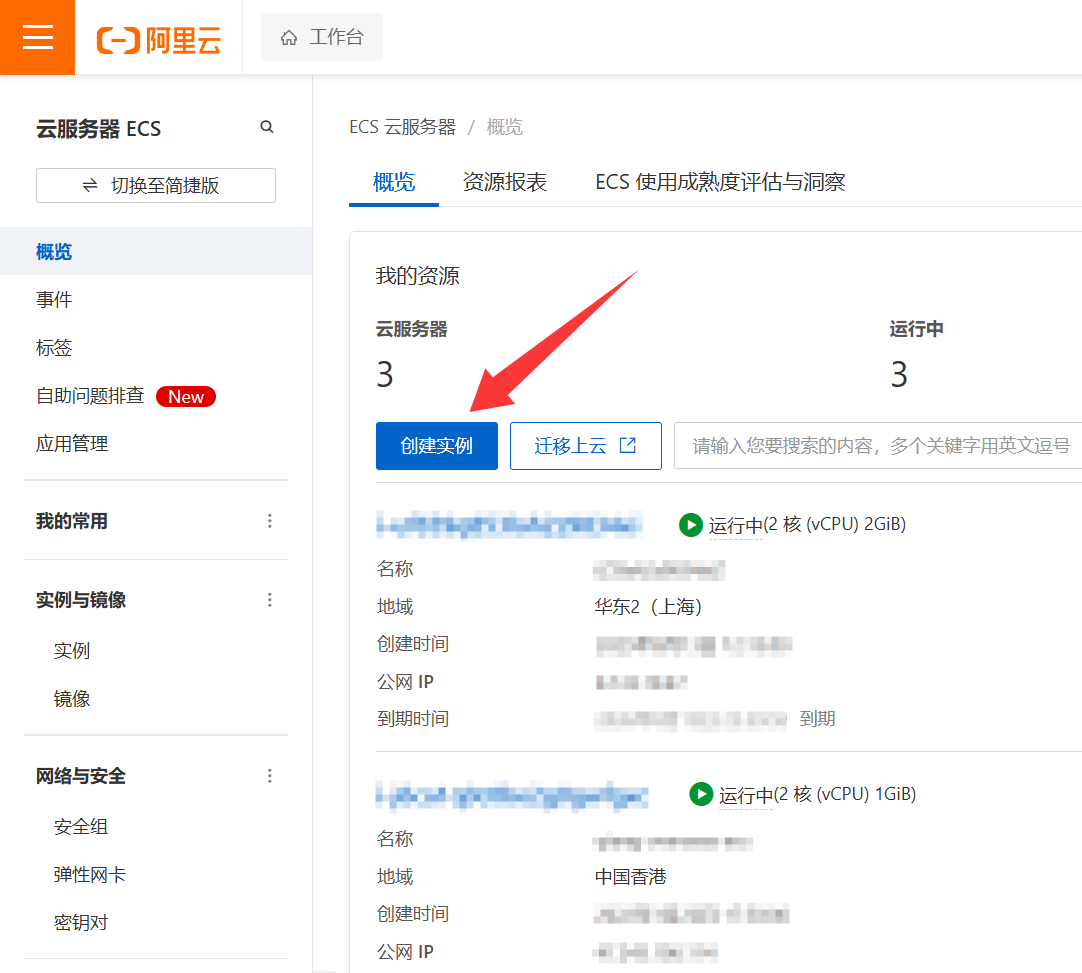Open 事件 in the left menu
Viewport: 1082px width, 973px height.
coord(54,300)
